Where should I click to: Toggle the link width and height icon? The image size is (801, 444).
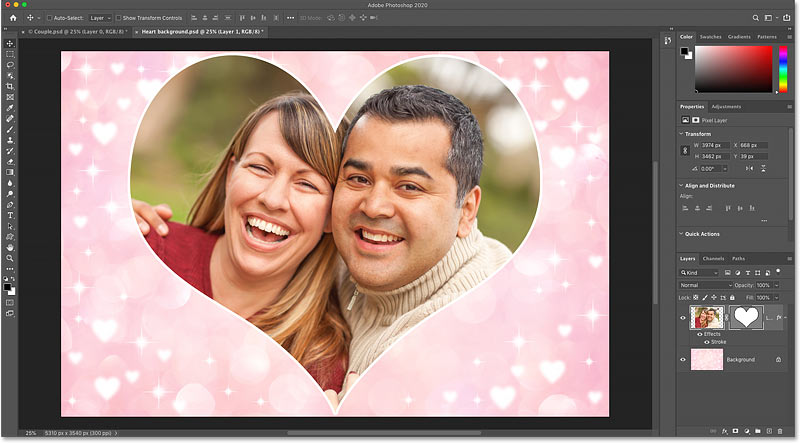685,151
